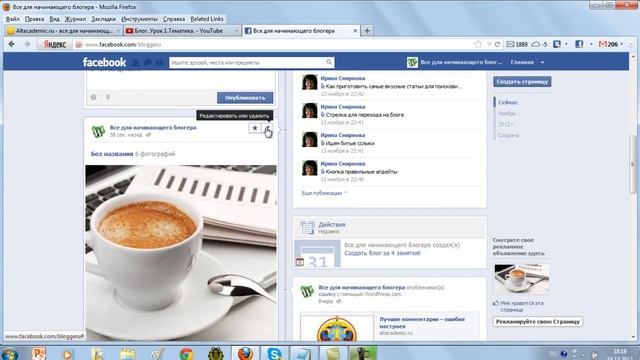The height and width of the screenshot is (360, 640).
Task: Open Google Chrome from the taskbar
Action: [186, 353]
